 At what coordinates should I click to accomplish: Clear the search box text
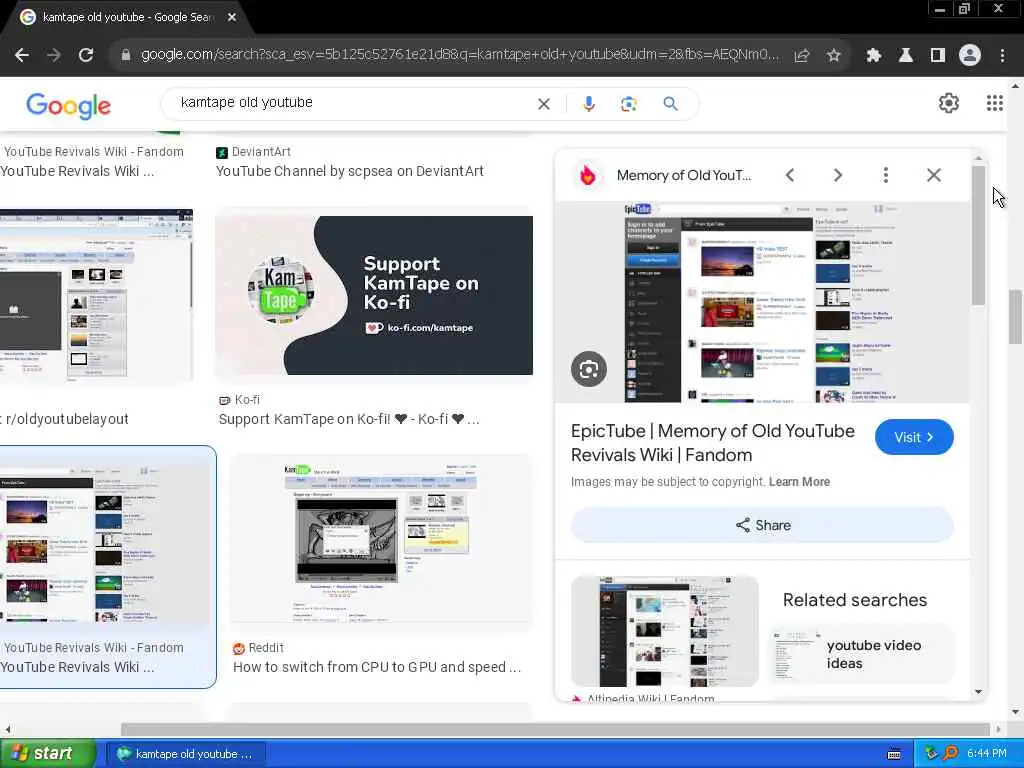point(543,104)
